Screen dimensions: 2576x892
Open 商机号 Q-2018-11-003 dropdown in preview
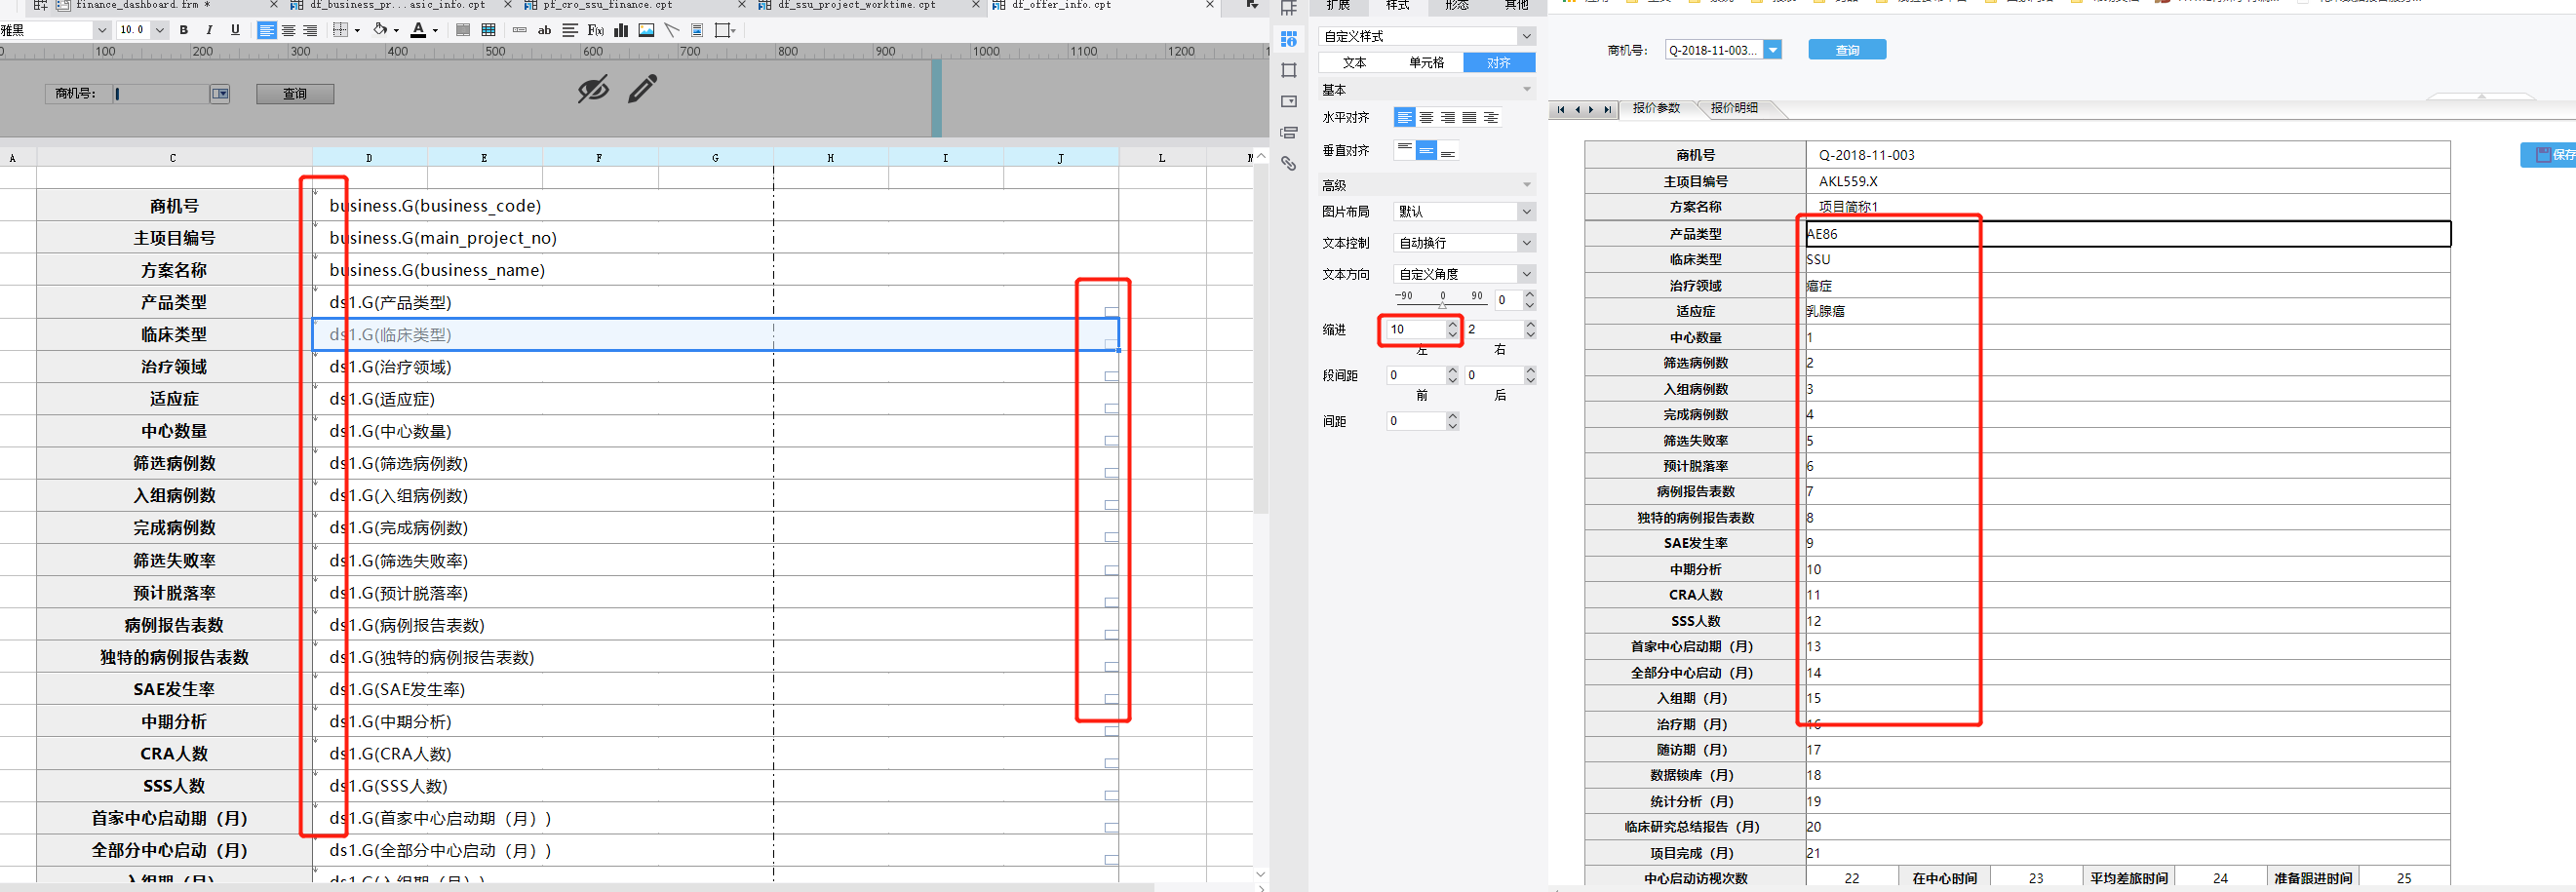pos(1773,50)
